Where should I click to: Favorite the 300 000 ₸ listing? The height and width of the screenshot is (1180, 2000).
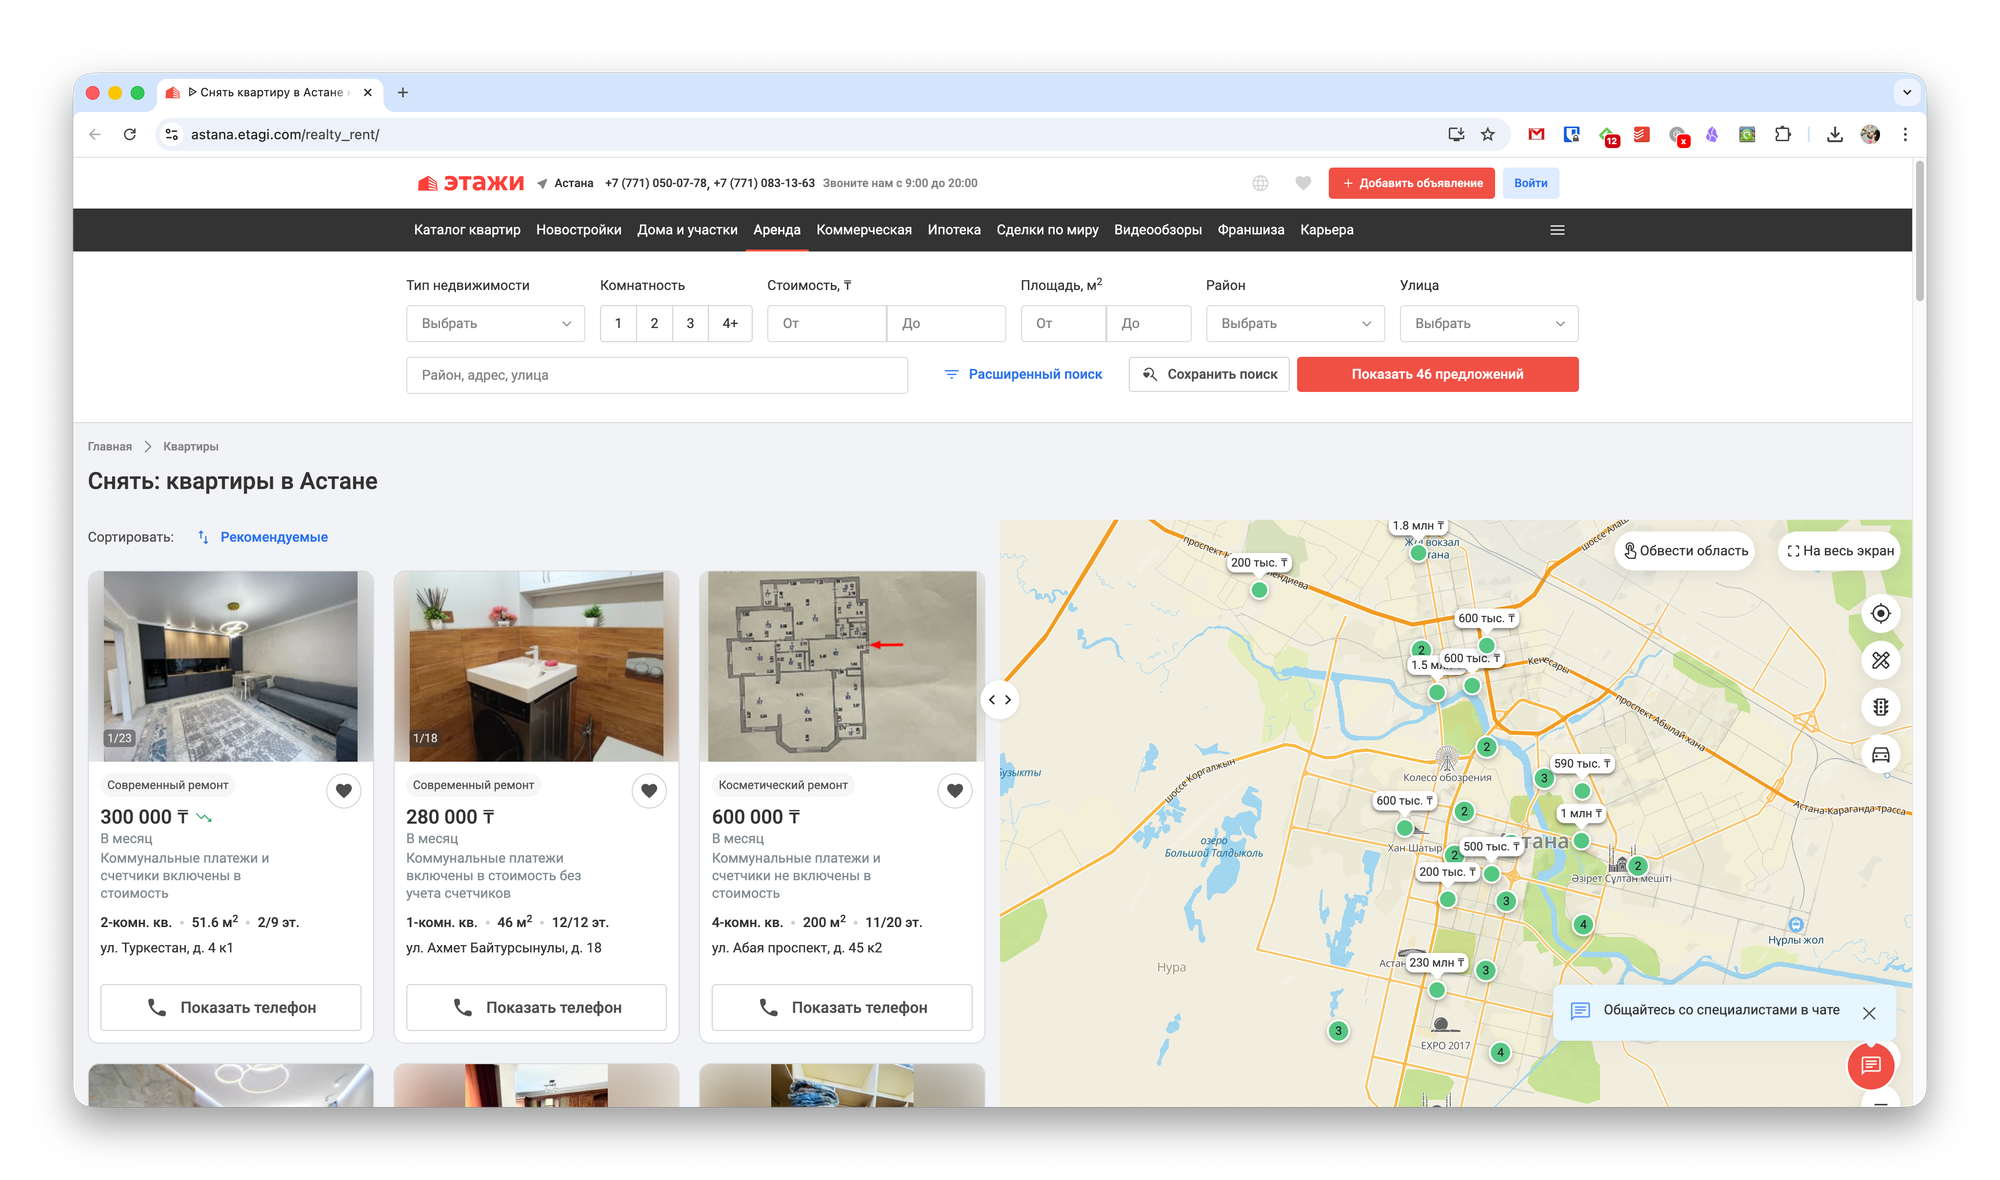(x=343, y=791)
